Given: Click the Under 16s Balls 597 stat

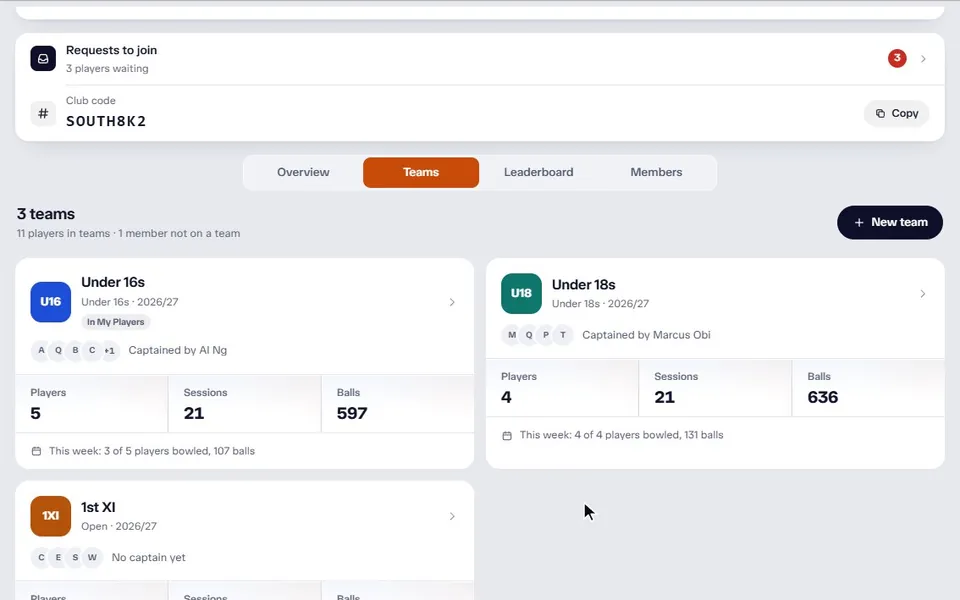Looking at the screenshot, I should (397, 404).
